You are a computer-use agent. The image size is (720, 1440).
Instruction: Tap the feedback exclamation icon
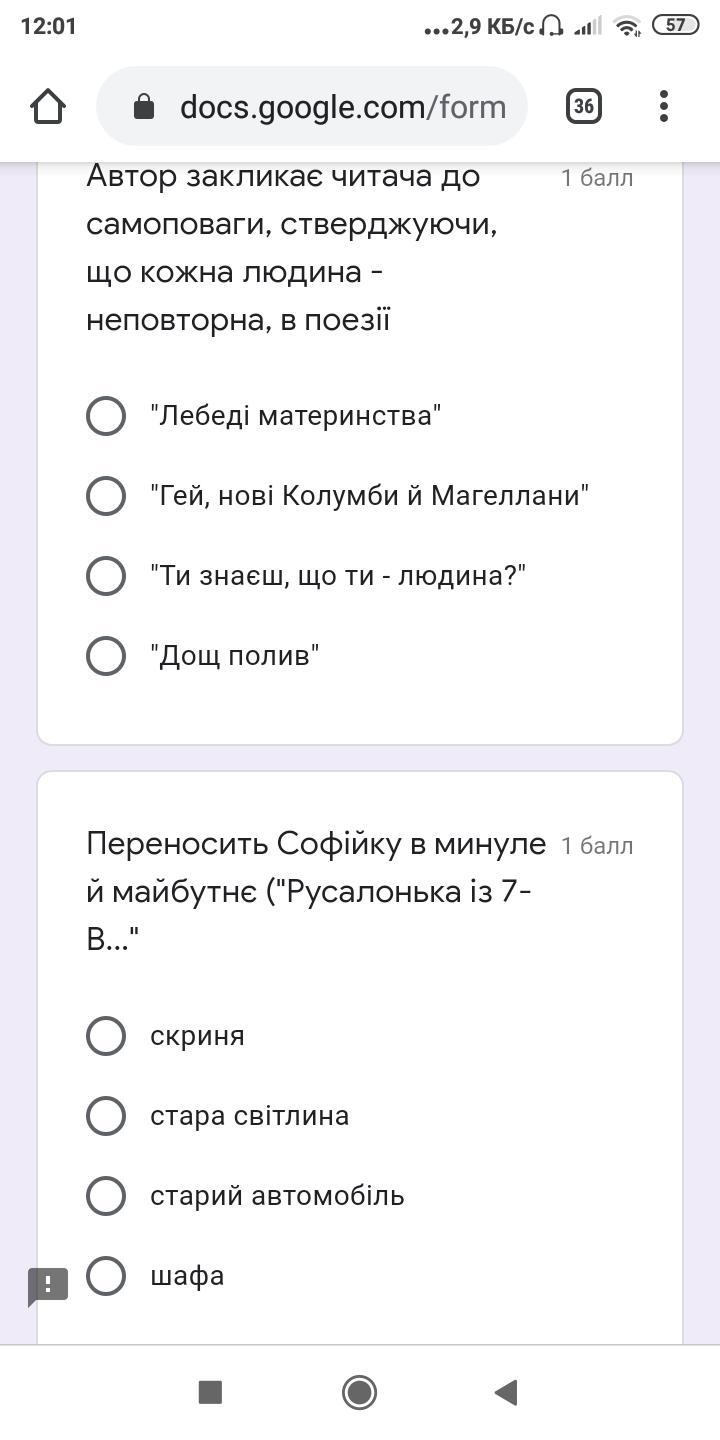[x=48, y=1286]
